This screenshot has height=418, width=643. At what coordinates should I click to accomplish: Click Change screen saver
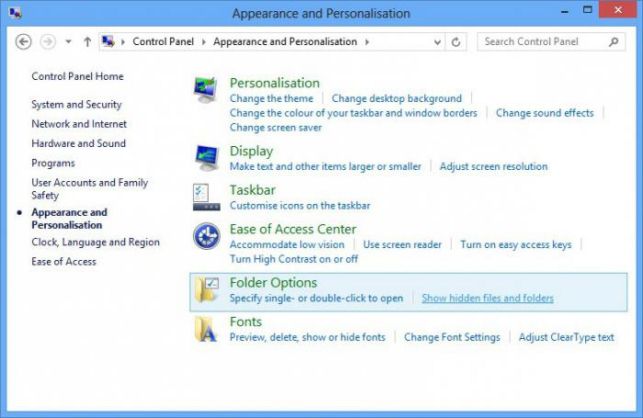point(276,128)
